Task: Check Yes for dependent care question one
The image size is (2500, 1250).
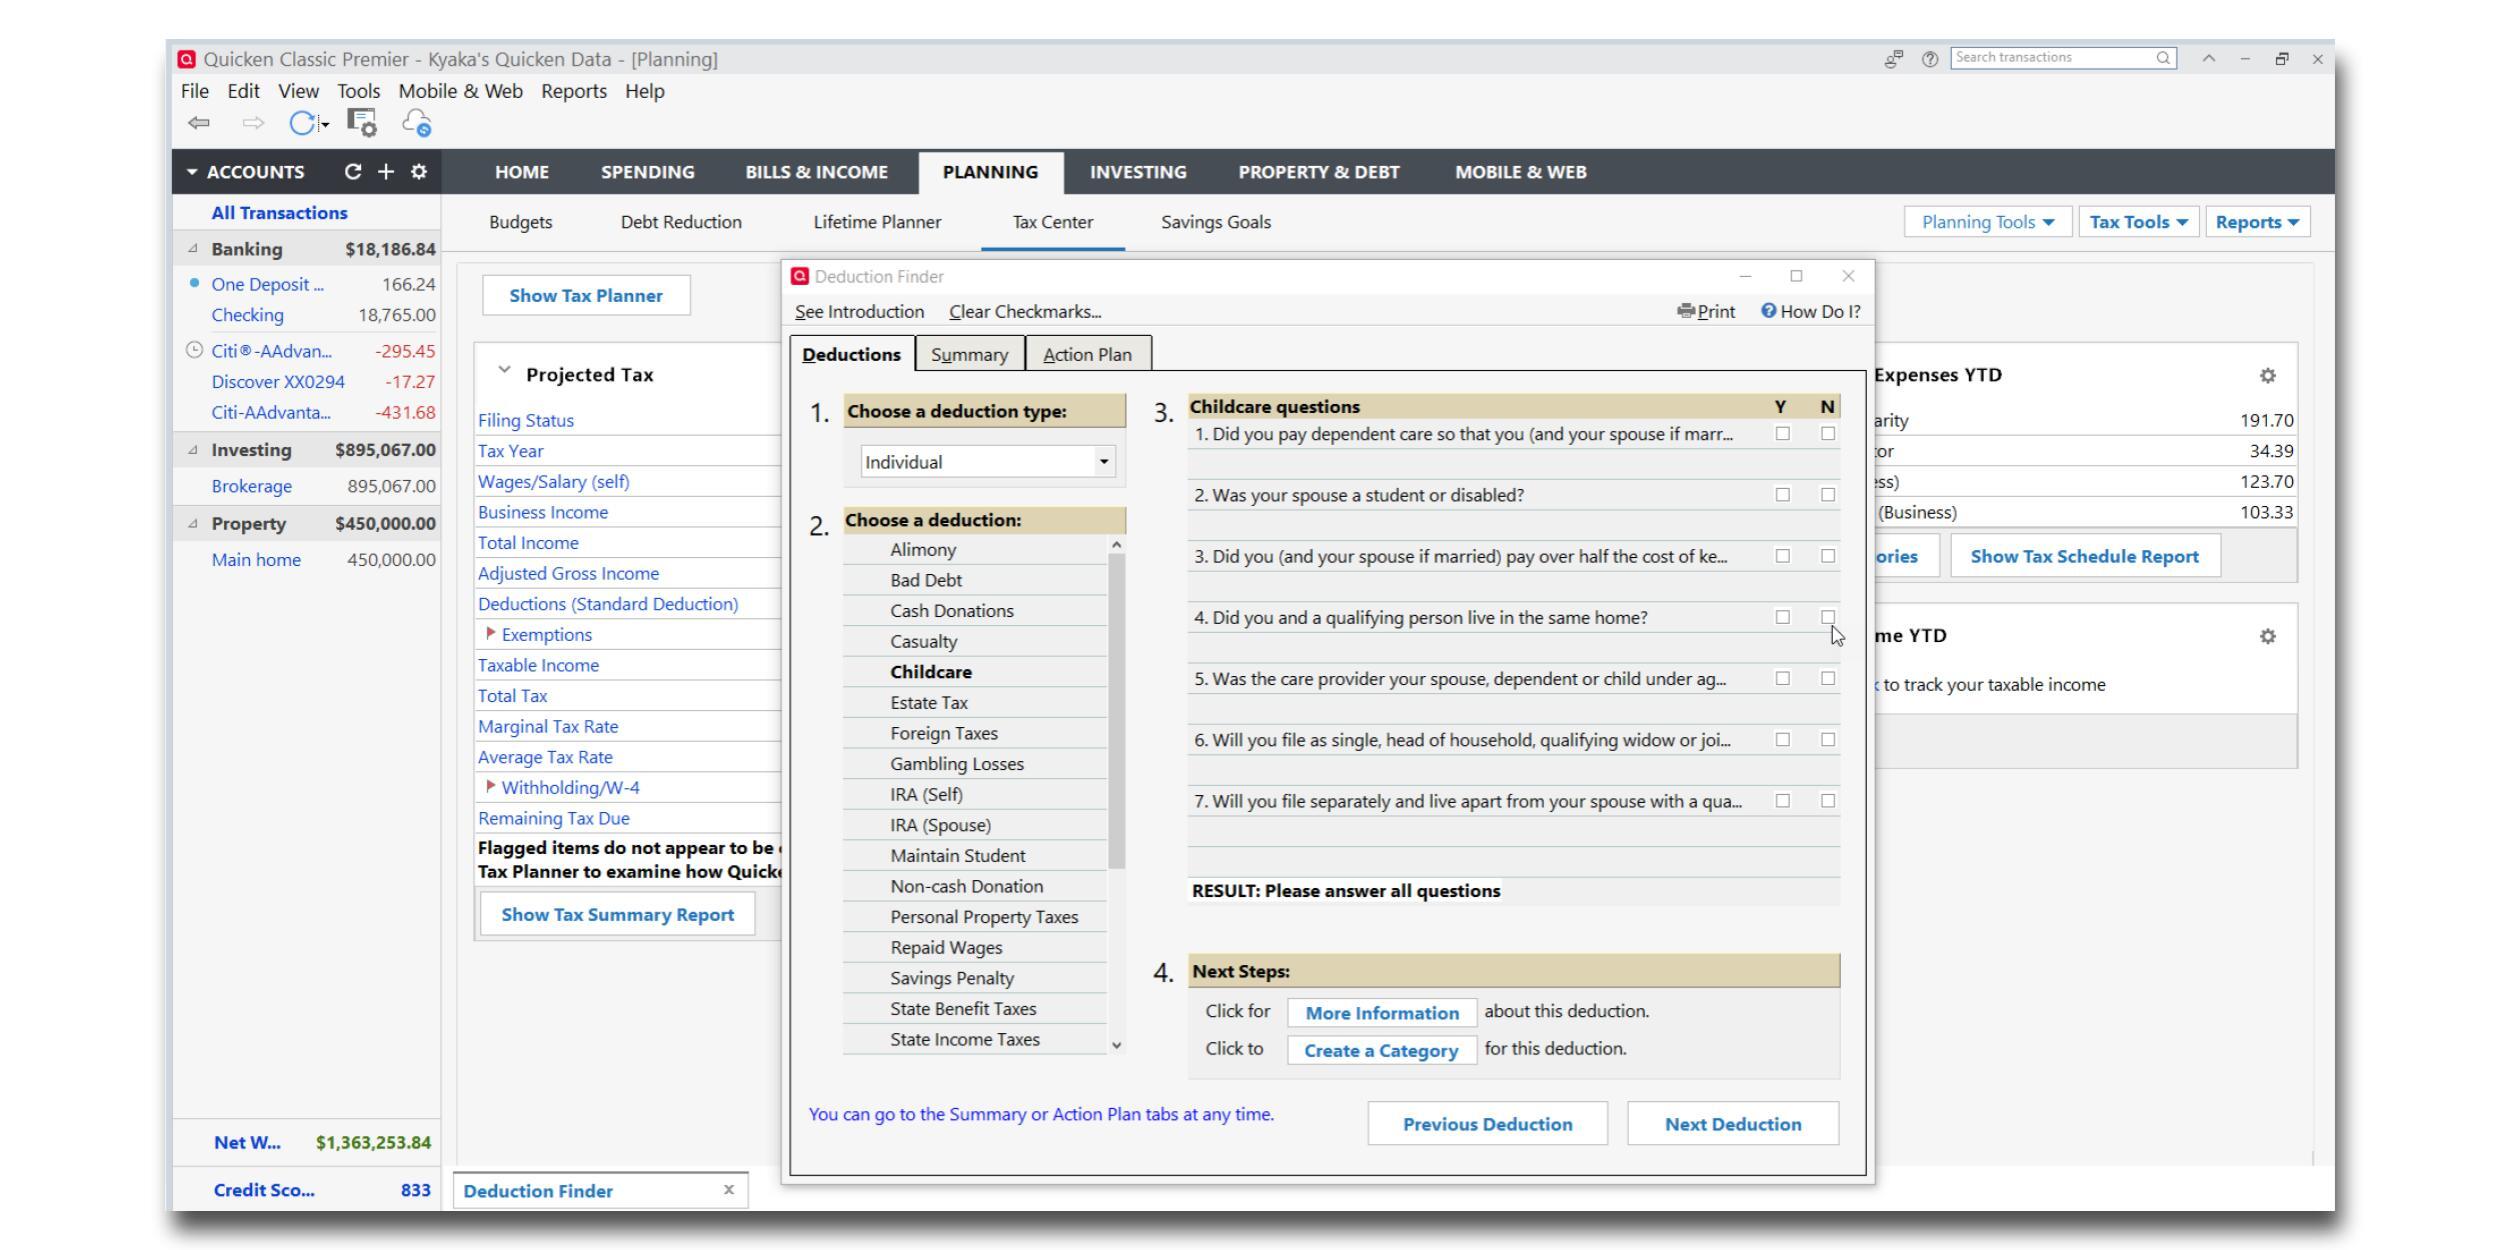Action: [x=1782, y=434]
